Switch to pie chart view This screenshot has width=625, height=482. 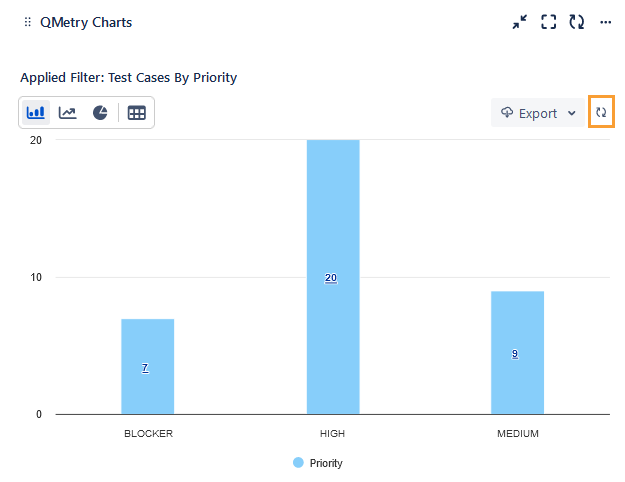100,113
